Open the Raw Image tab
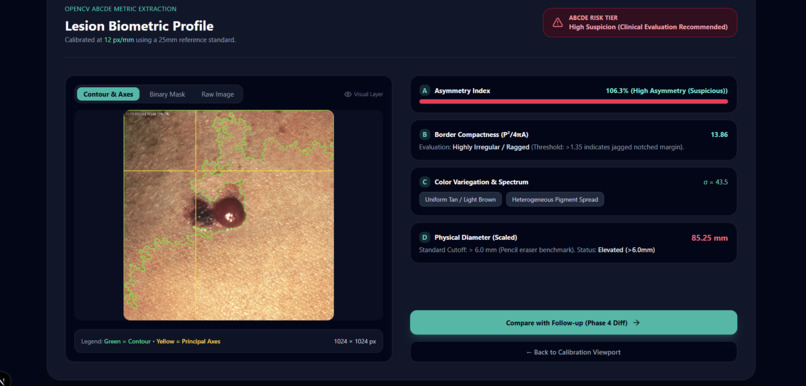Viewport: 806px width, 386px height. (x=217, y=94)
